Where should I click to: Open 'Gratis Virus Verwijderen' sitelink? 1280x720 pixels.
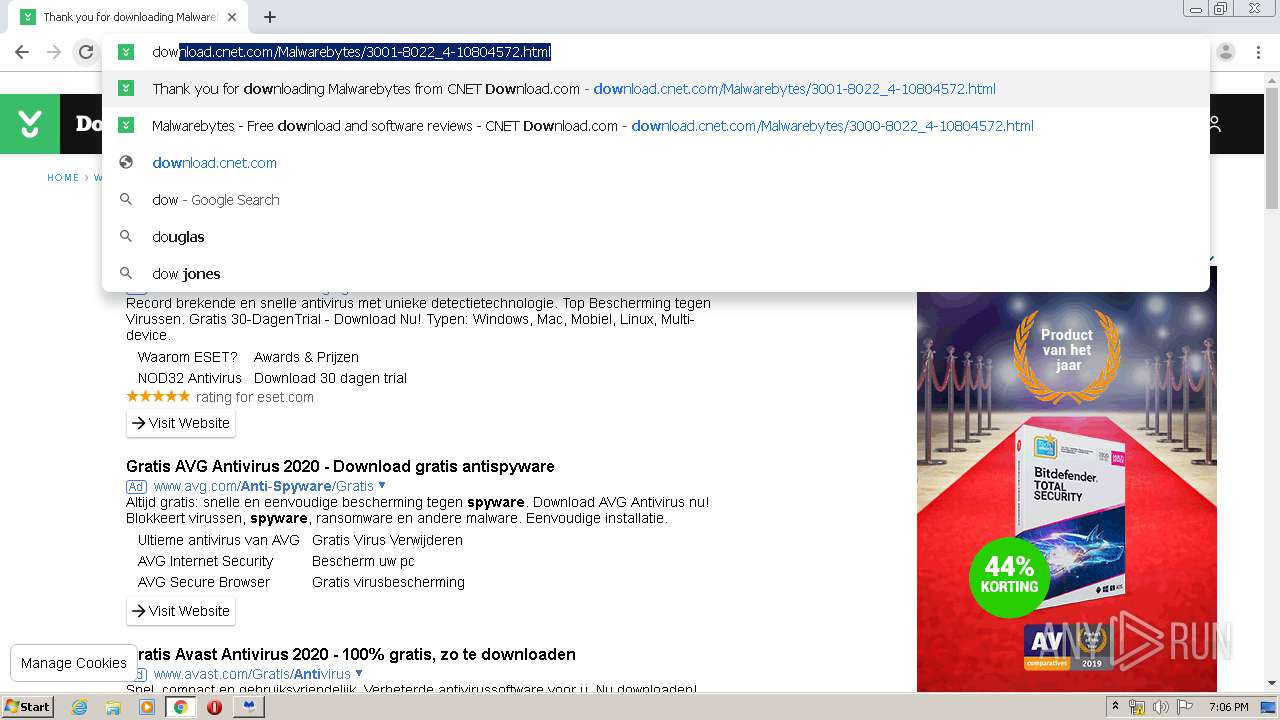387,540
